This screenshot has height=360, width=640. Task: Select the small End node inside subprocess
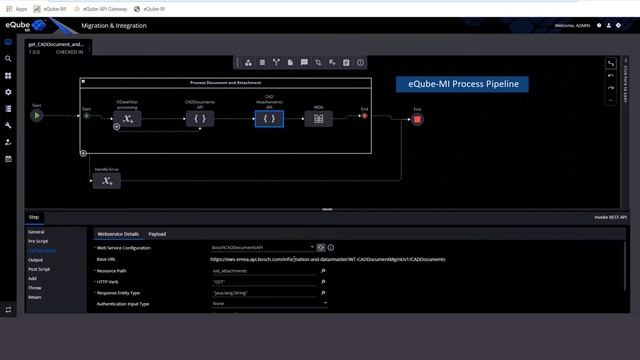coord(364,116)
